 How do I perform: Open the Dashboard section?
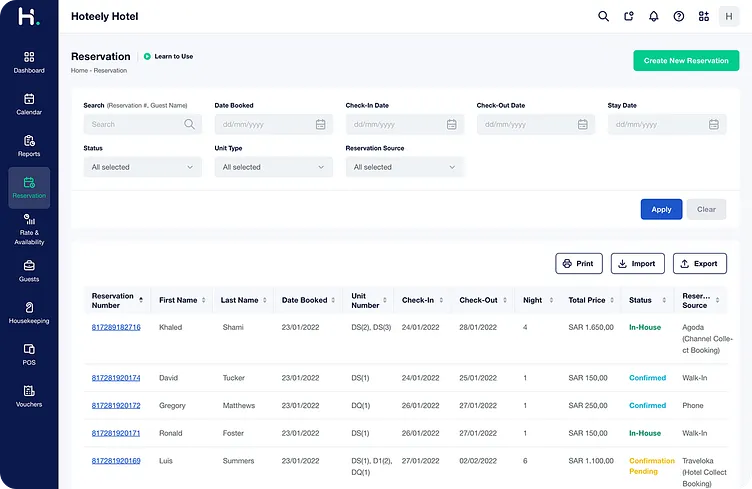[29, 63]
